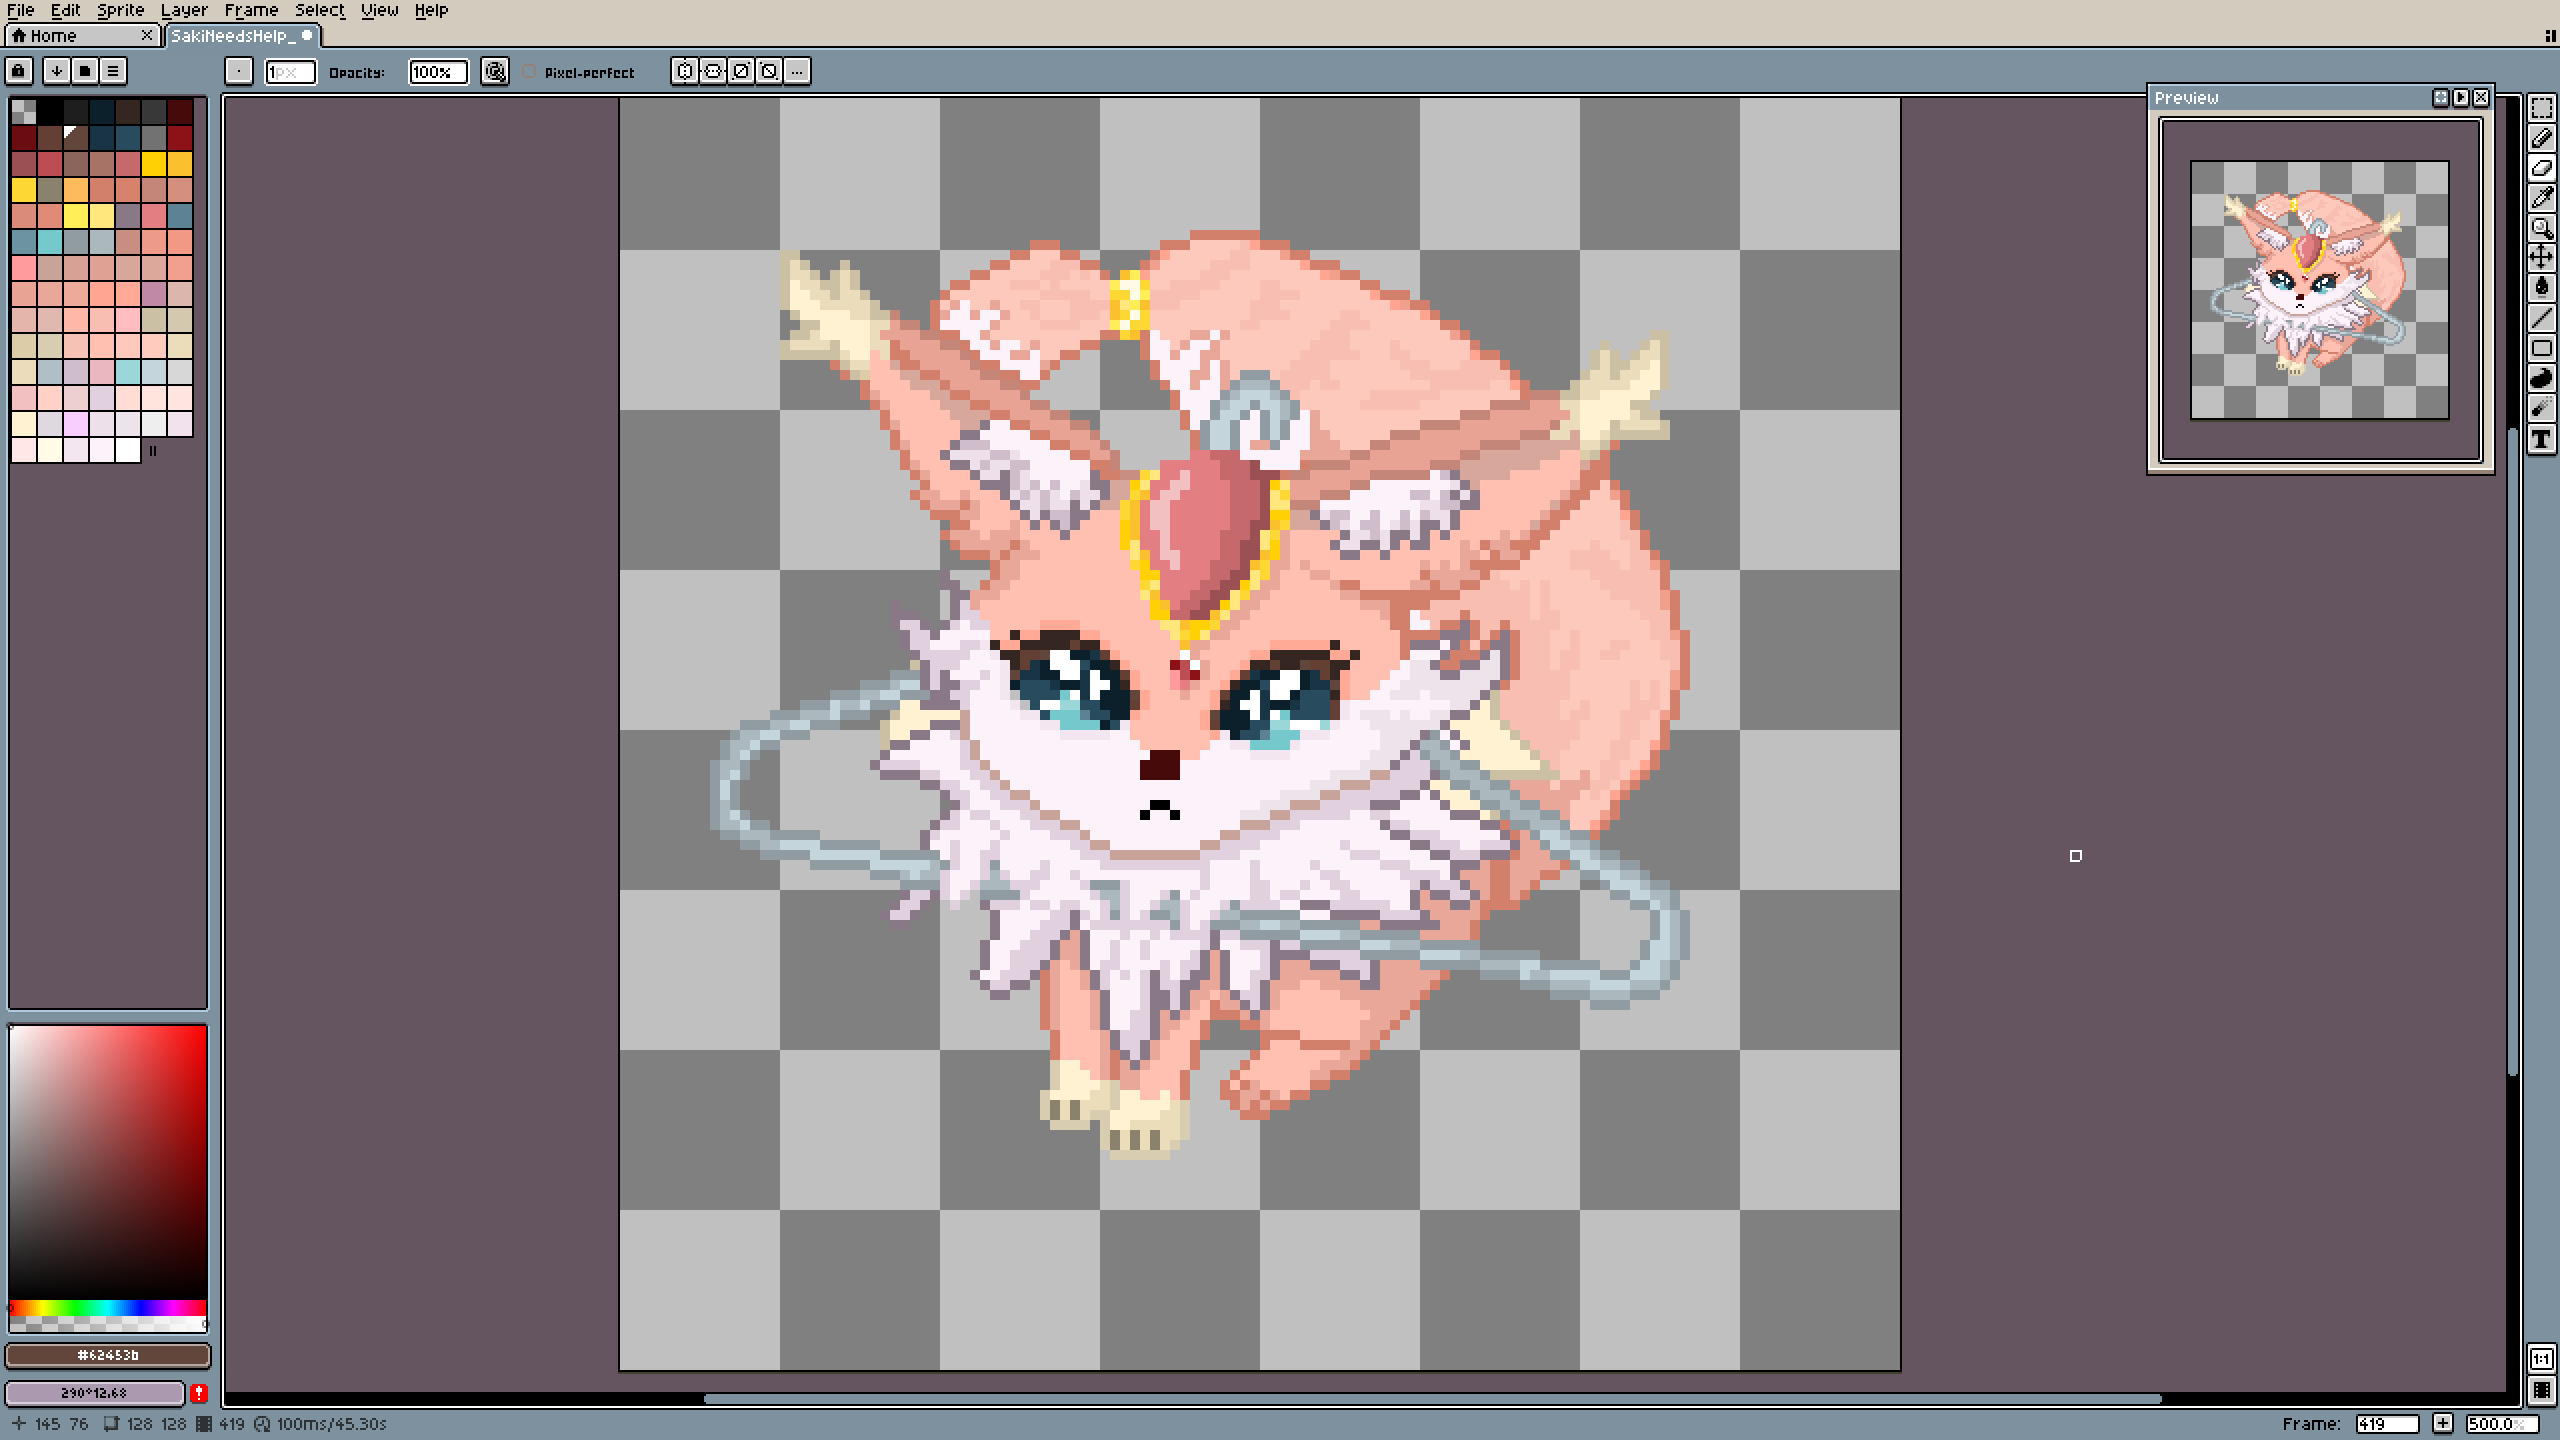This screenshot has width=2560, height=1440.
Task: Select the Zoom magnifier tool
Action: (2541, 228)
